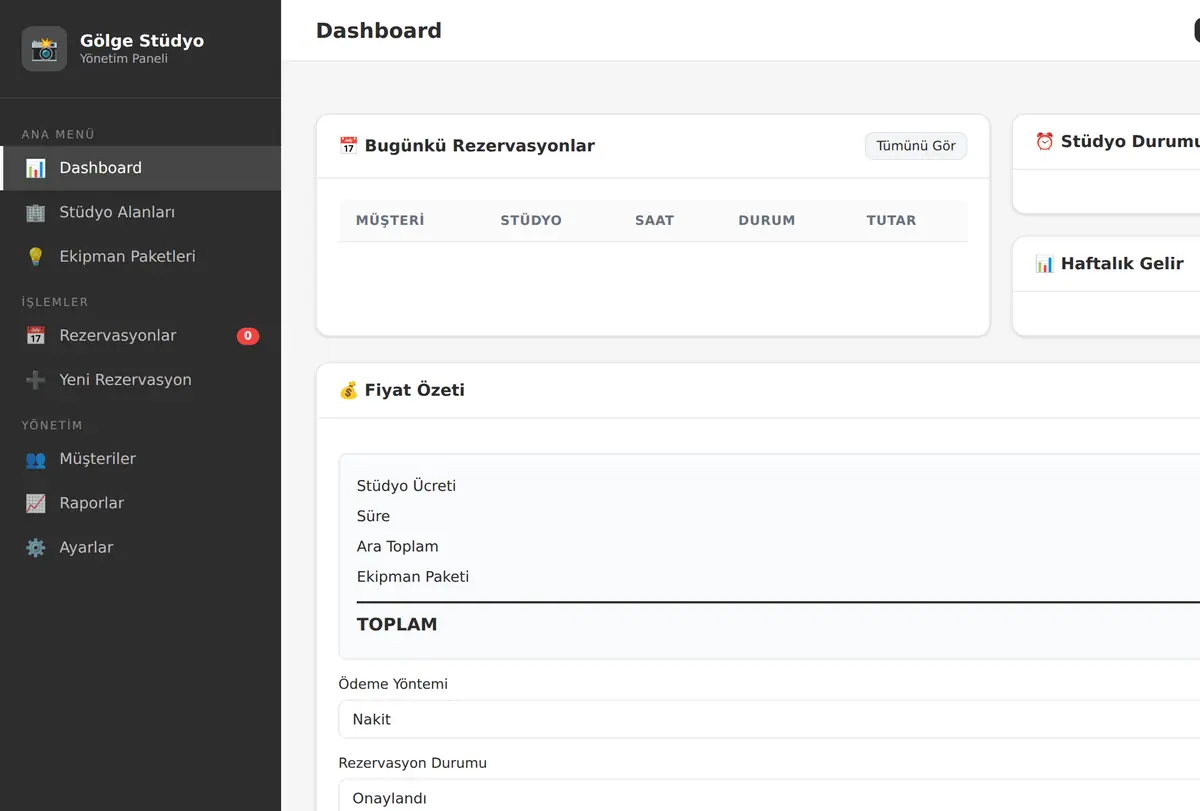Screen dimensions: 1200x811
Task: Click the Ara Toplam row label
Action: [x=397, y=546]
